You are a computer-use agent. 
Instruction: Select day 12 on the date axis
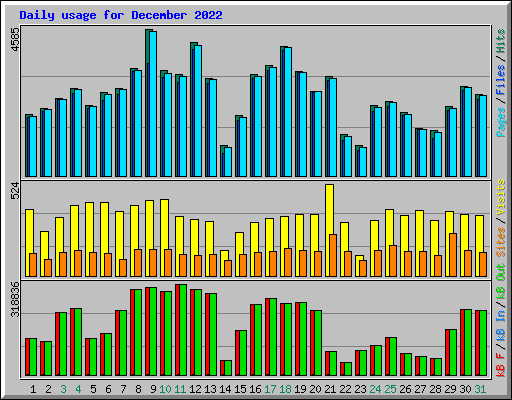tap(195, 389)
